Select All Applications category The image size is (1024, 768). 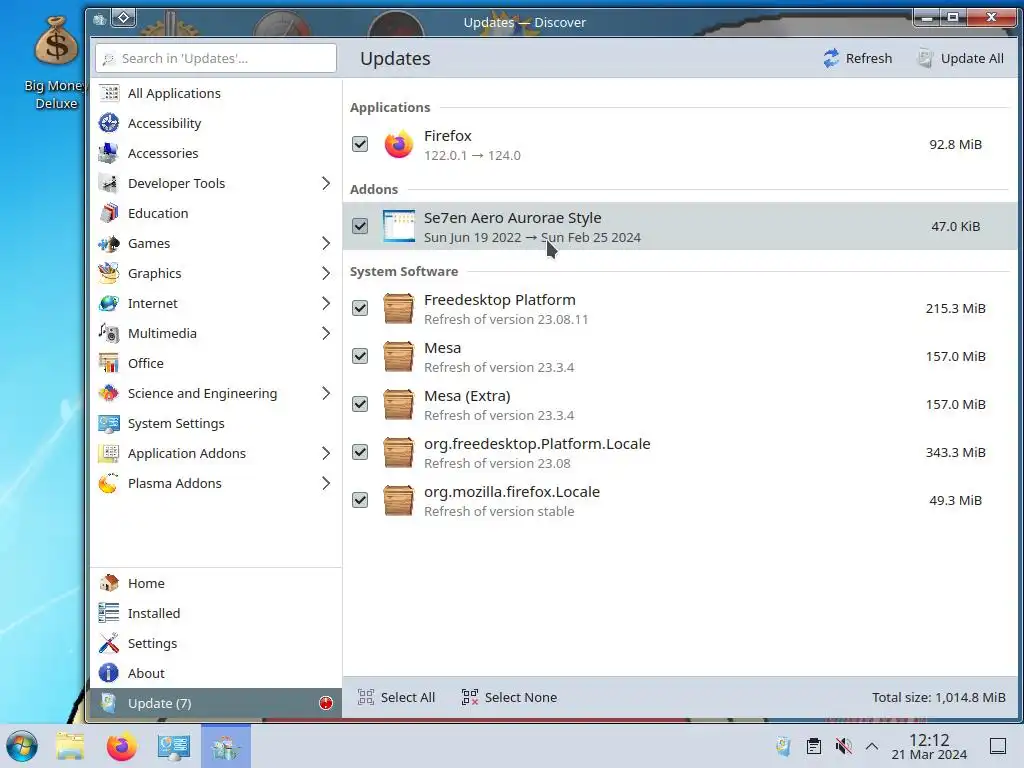tap(216, 93)
